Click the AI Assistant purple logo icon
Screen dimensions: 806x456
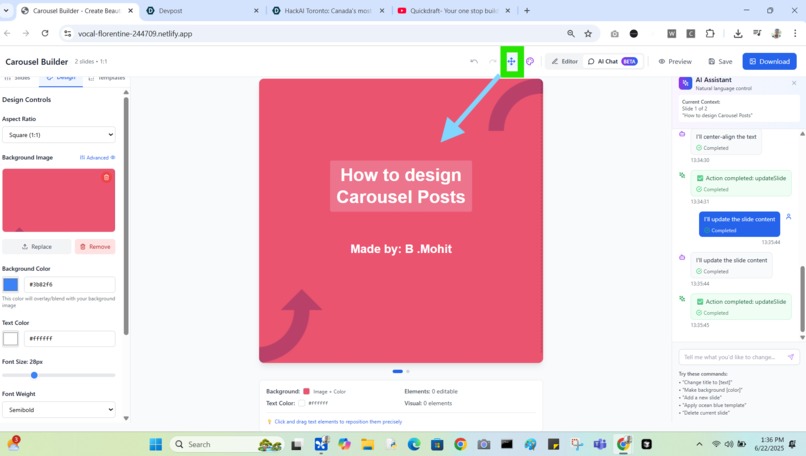click(x=685, y=83)
